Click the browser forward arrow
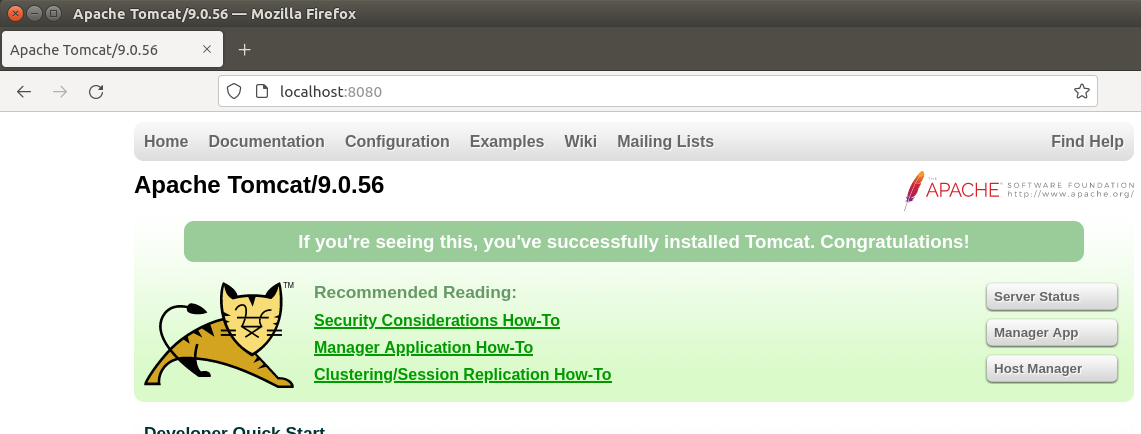 point(60,92)
